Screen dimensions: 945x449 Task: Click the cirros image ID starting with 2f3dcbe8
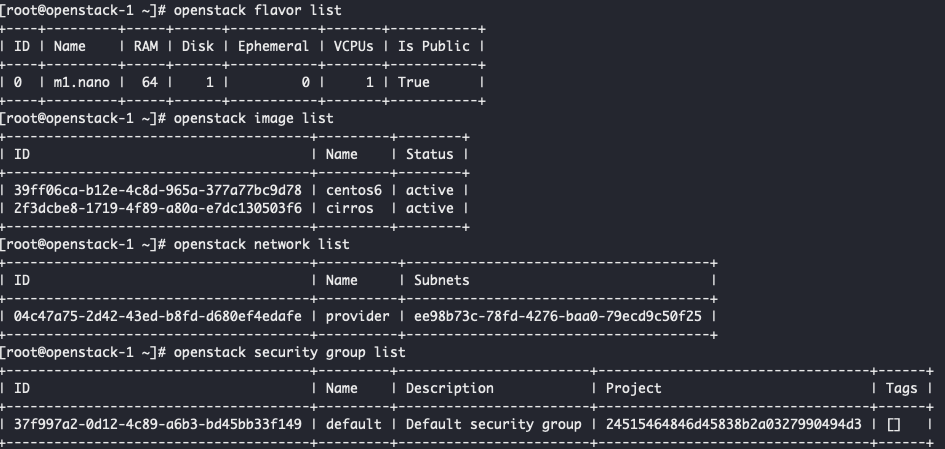click(x=157, y=208)
